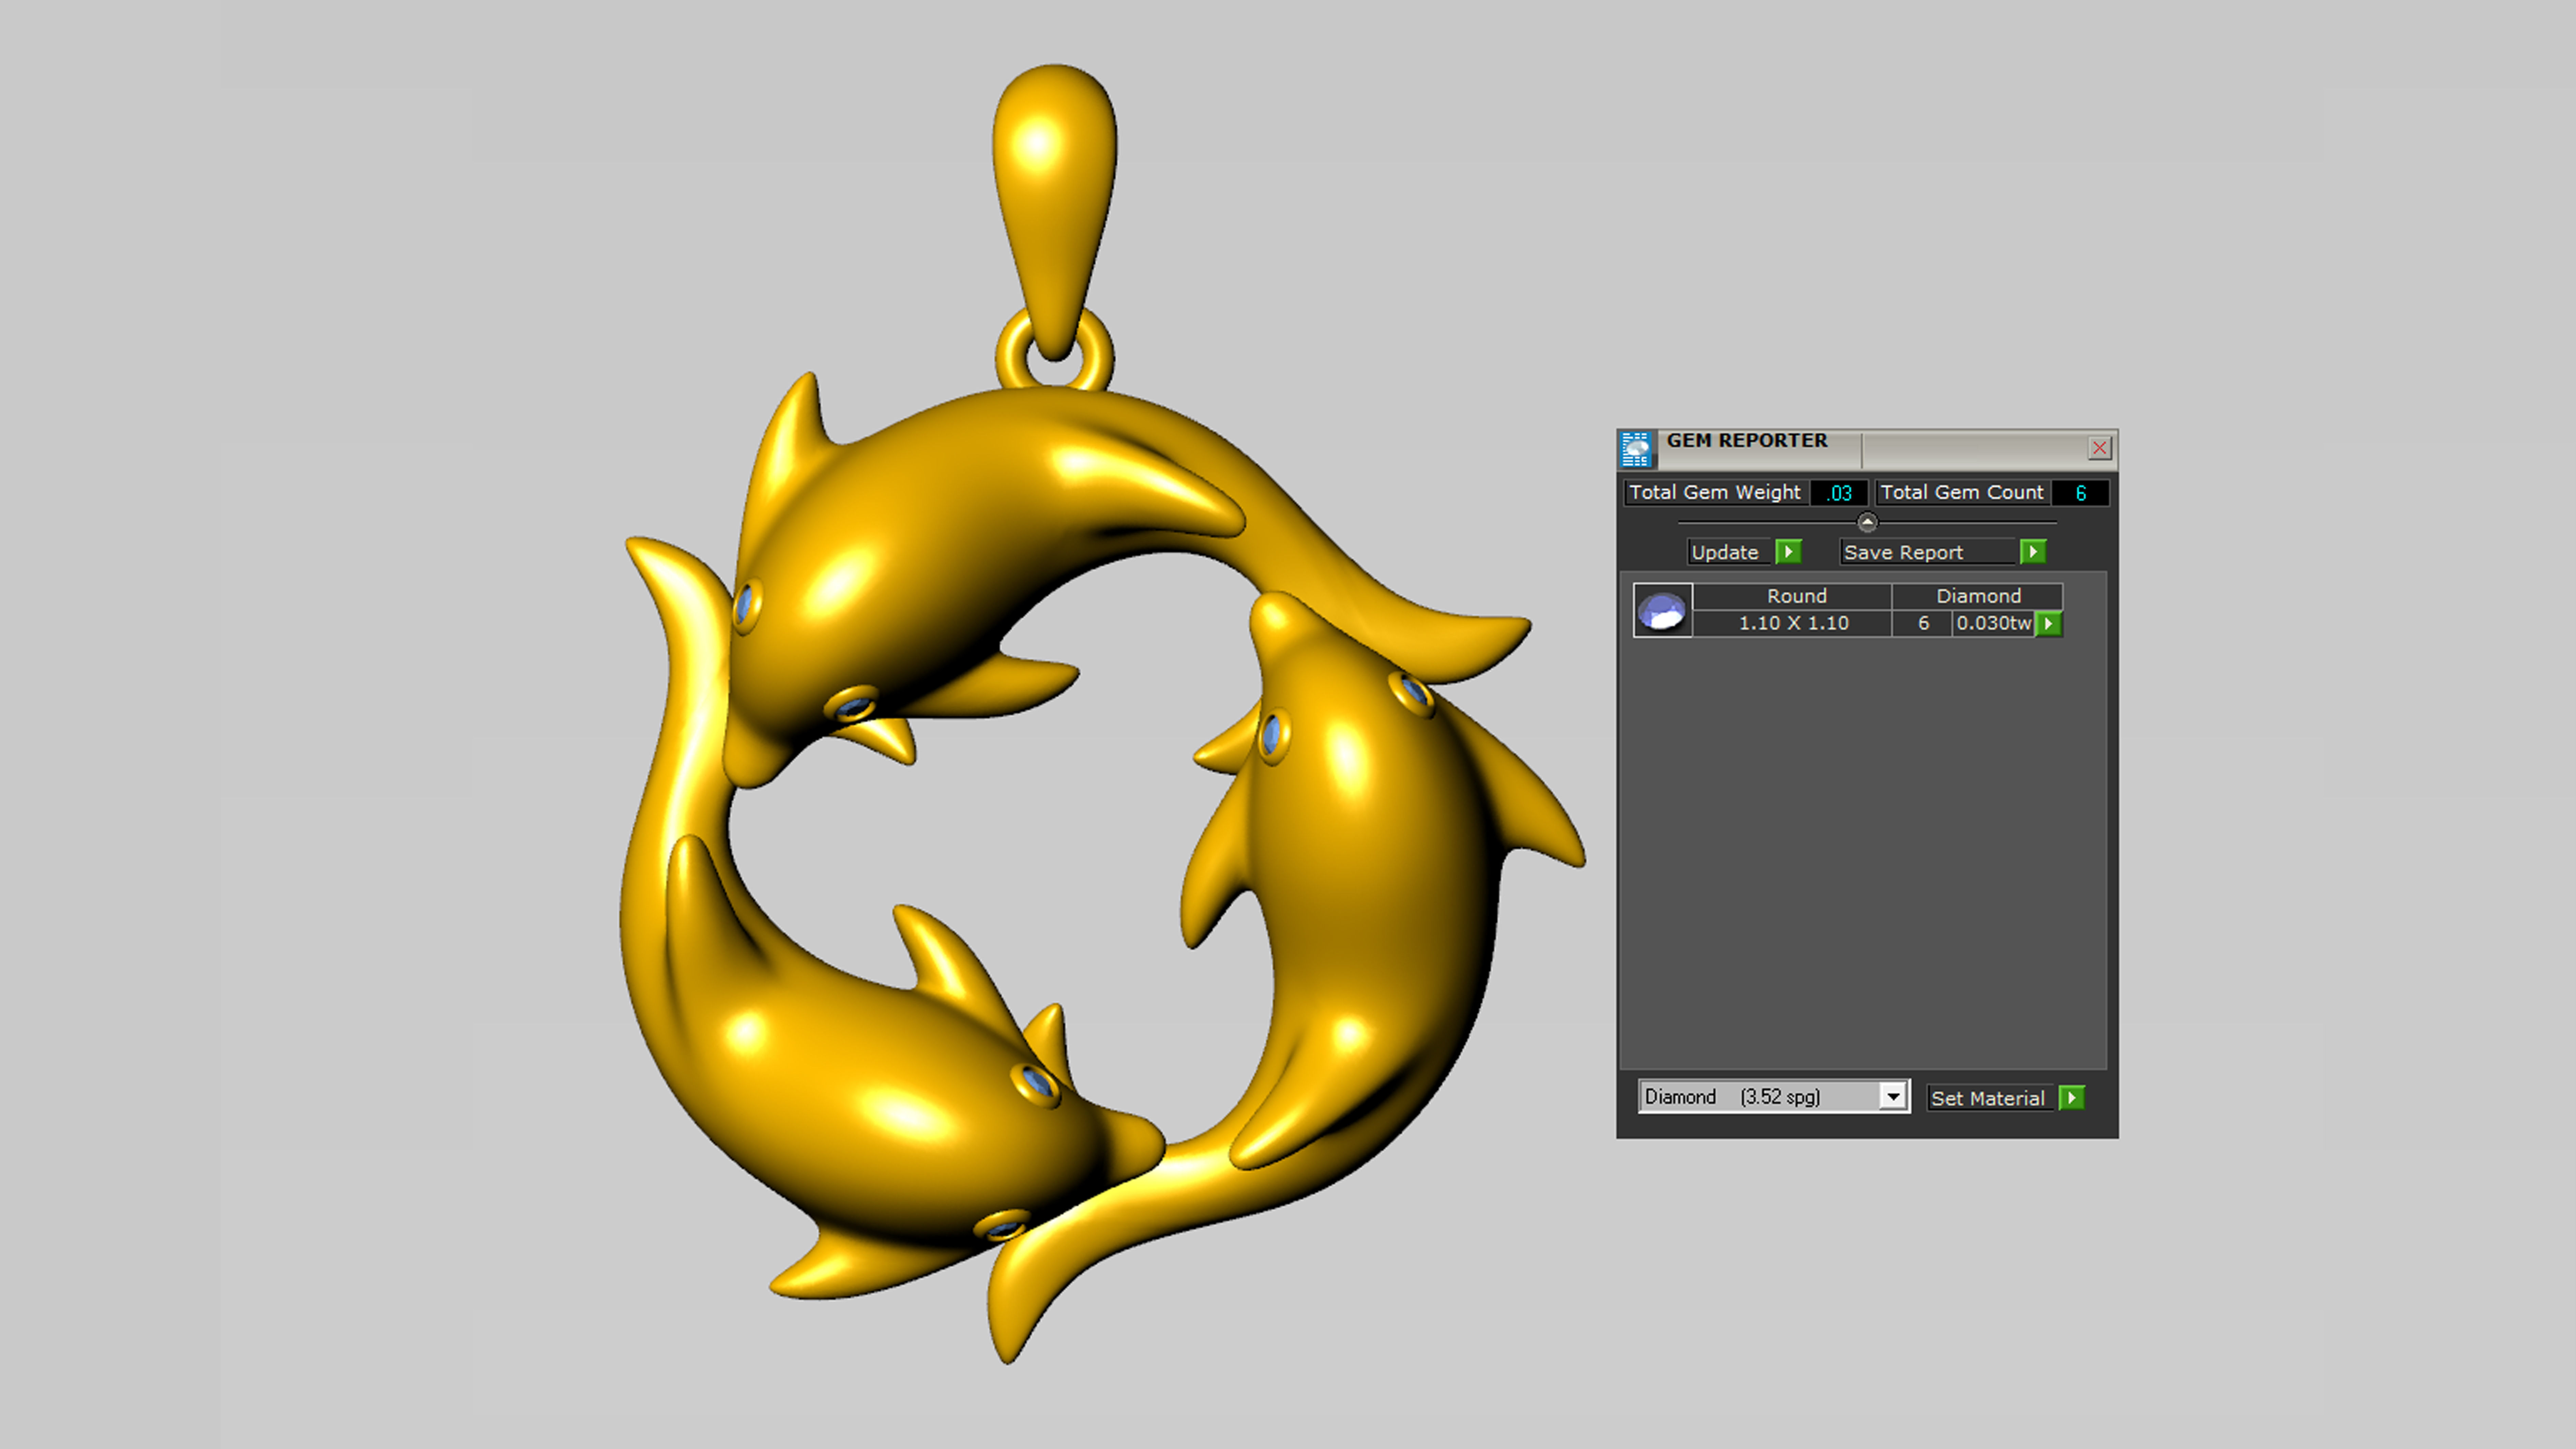Collapse the panel using the round arrow handle
Screen dimensions: 2576x1449
pos(1867,522)
